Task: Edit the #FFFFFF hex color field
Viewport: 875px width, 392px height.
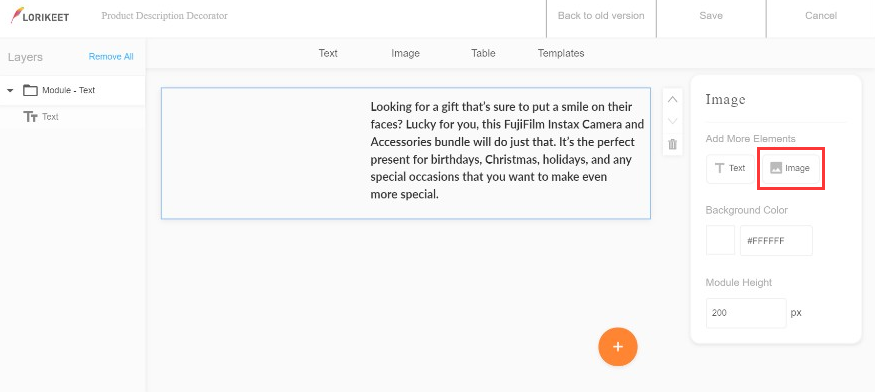Action: click(x=776, y=241)
